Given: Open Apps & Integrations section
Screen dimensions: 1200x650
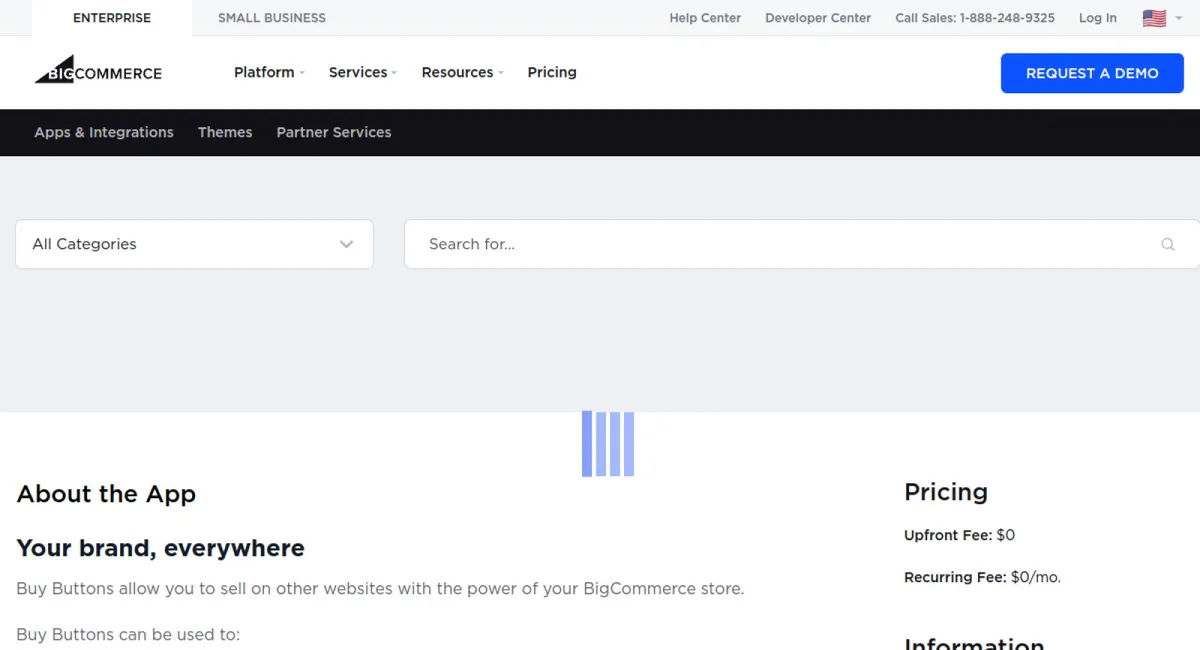Looking at the screenshot, I should [x=104, y=132].
